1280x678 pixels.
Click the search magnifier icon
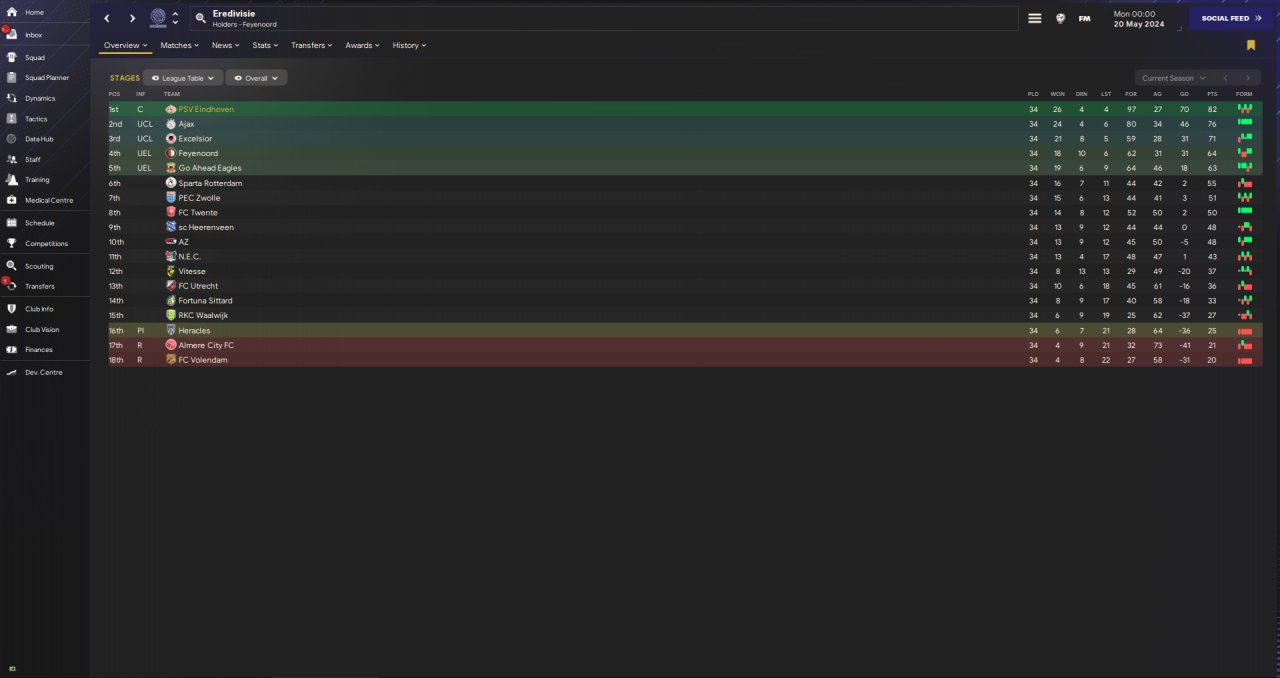(200, 18)
